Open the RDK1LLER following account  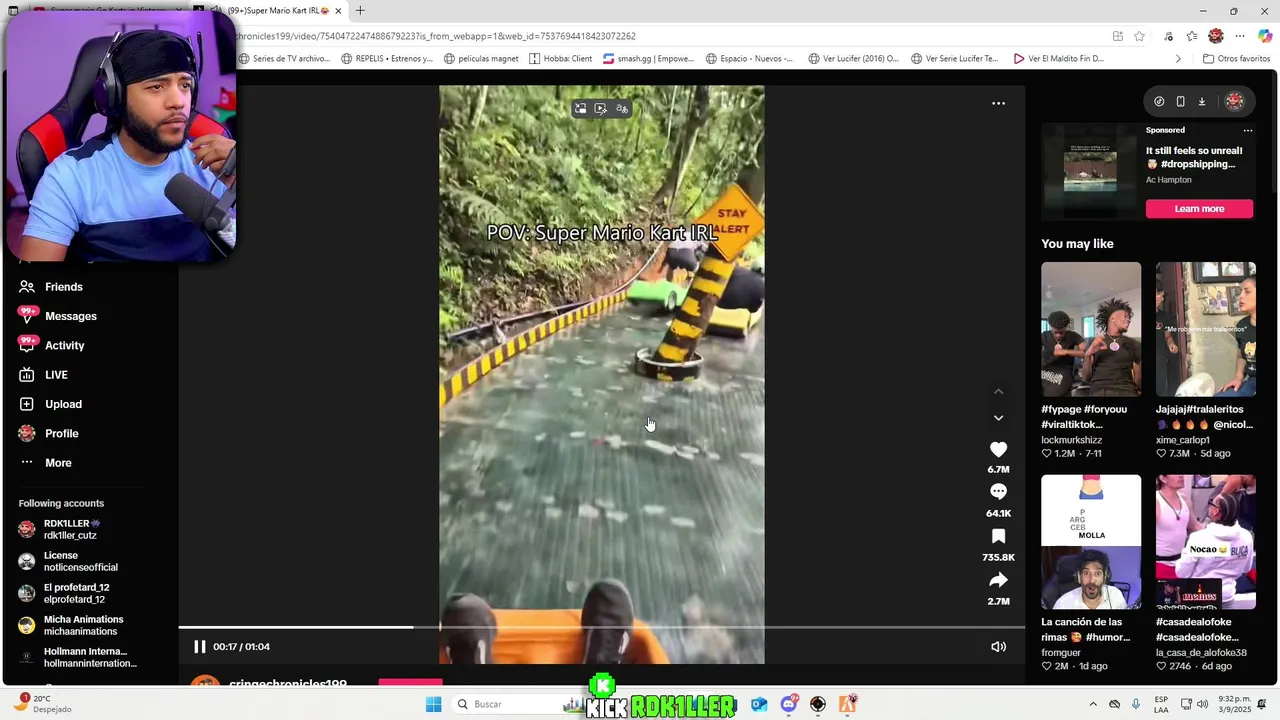70,529
